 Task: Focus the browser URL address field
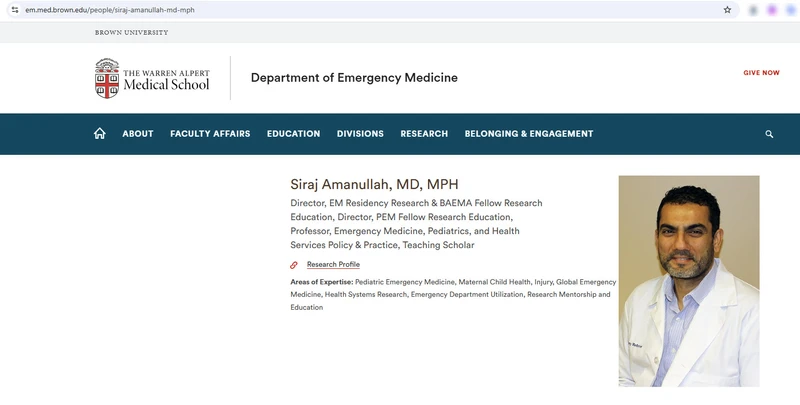[367, 10]
